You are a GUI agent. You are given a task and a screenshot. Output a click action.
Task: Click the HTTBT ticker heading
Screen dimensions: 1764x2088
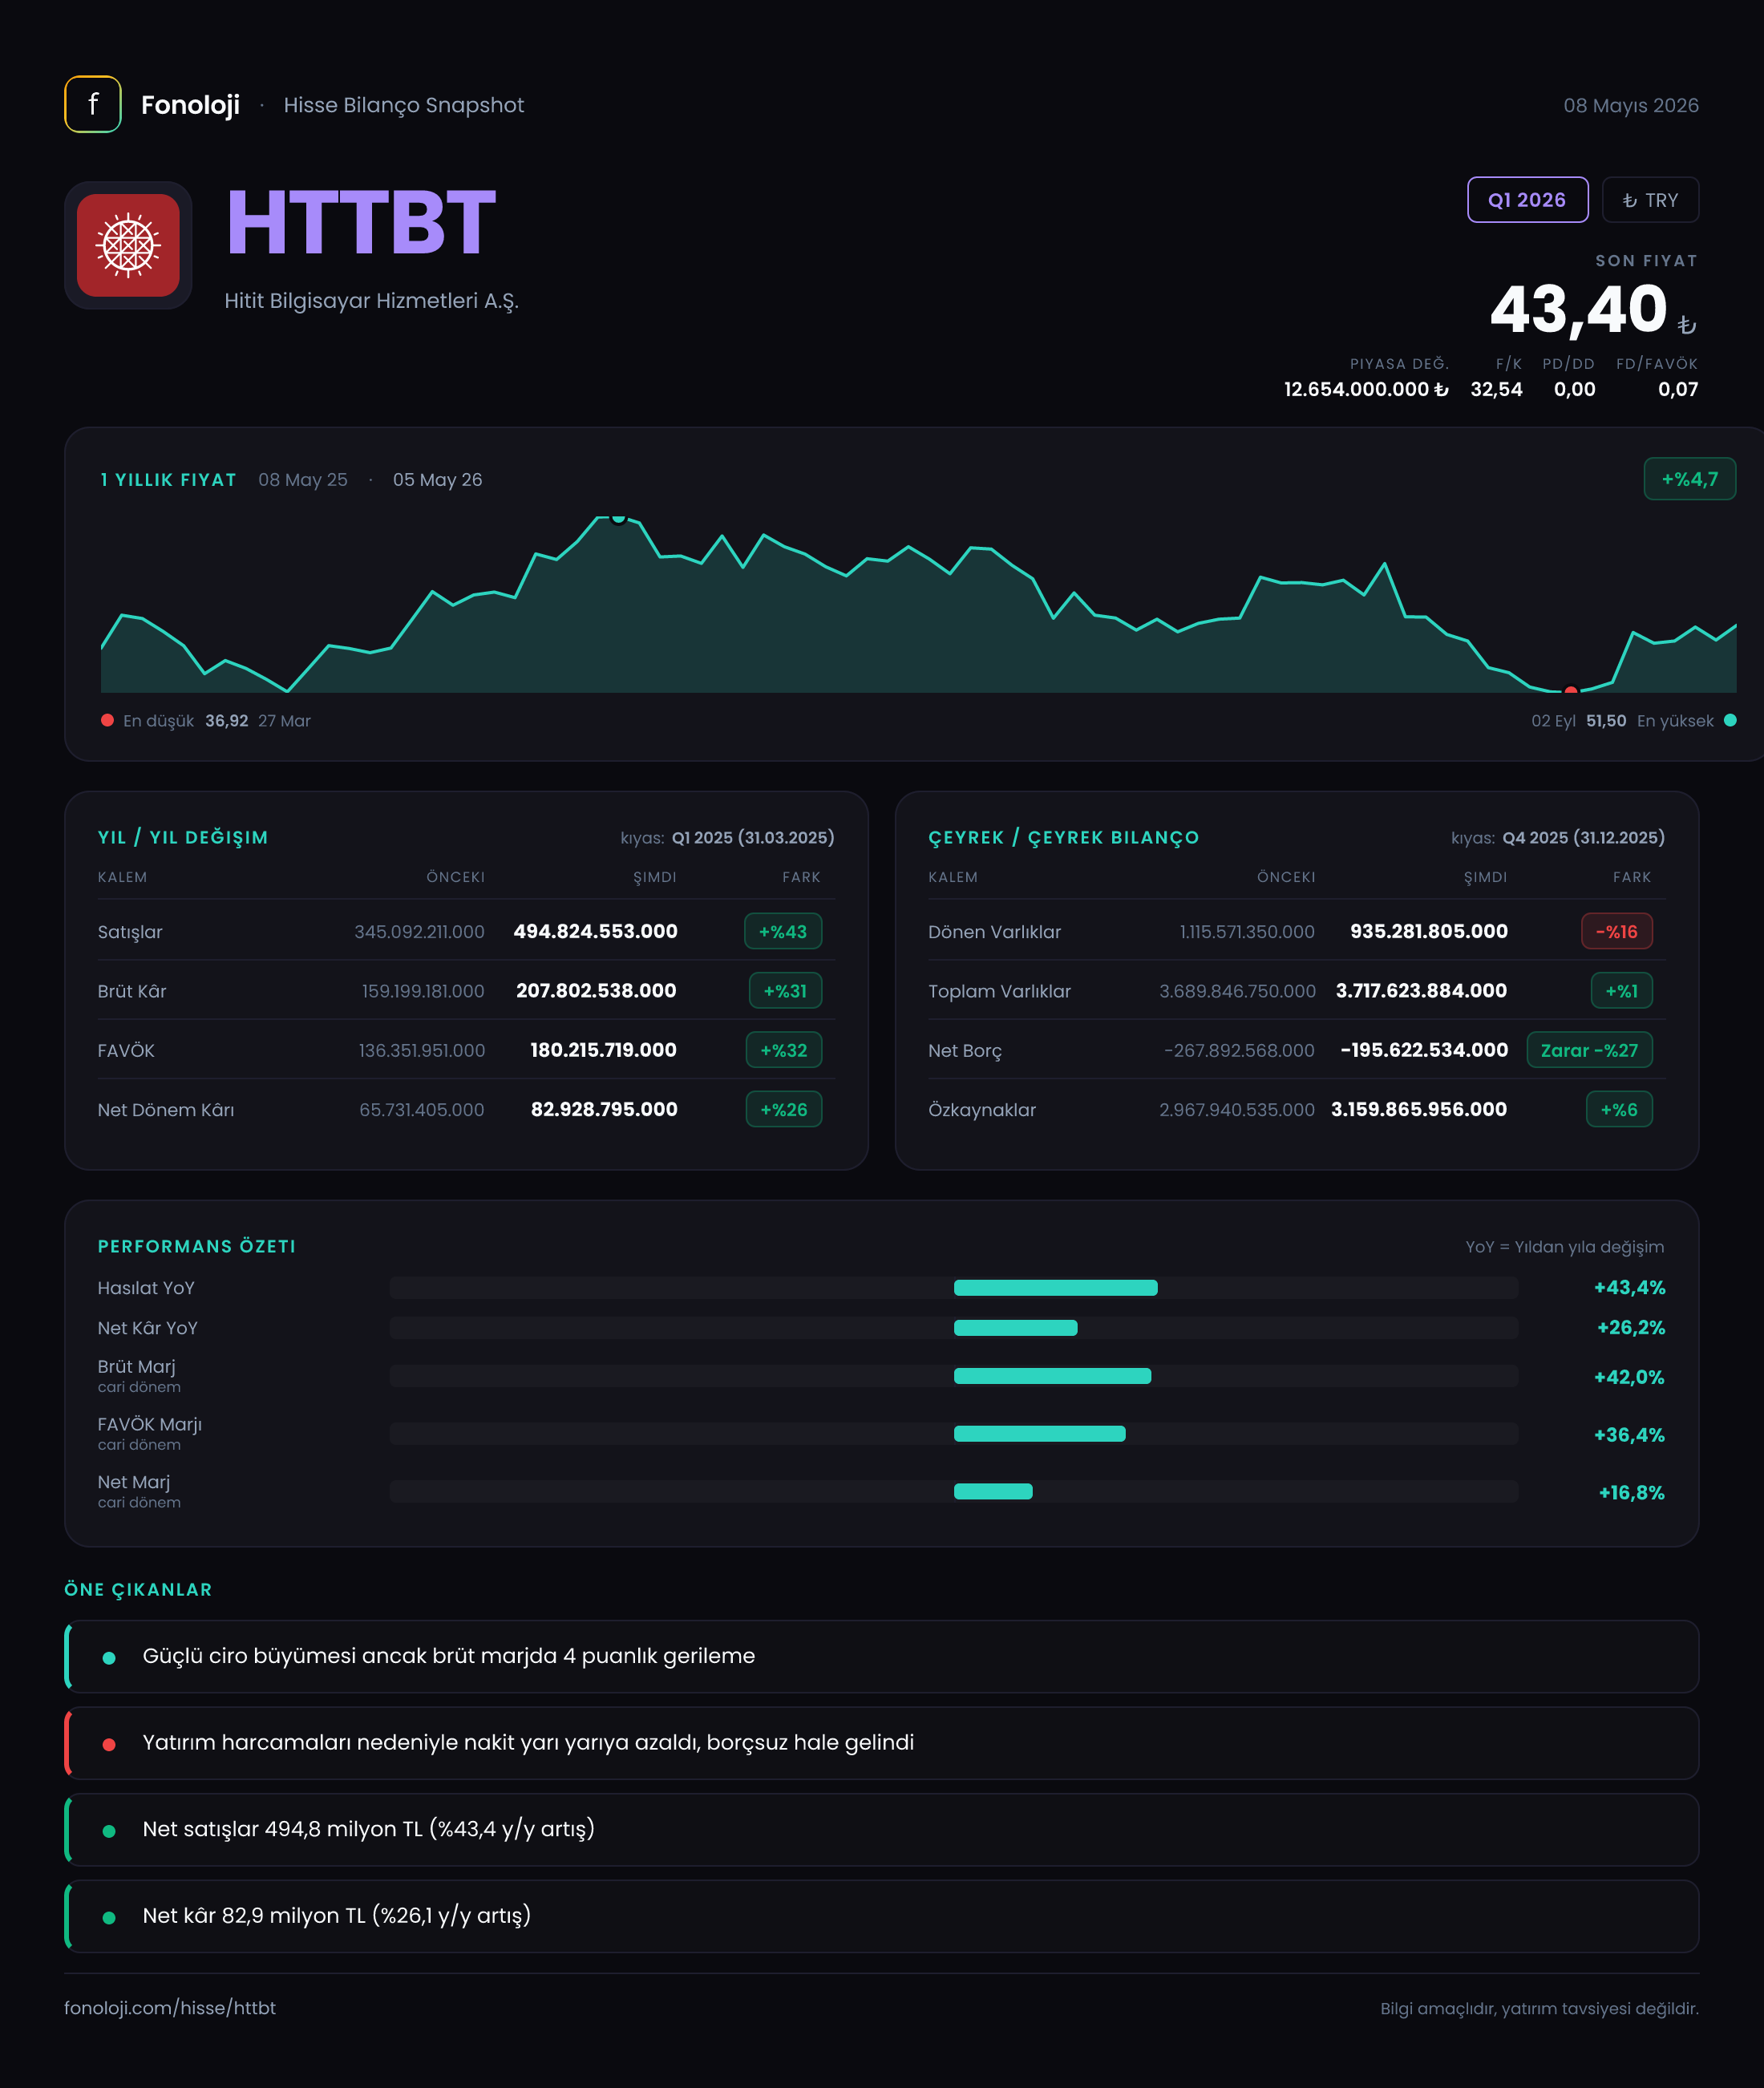(361, 222)
